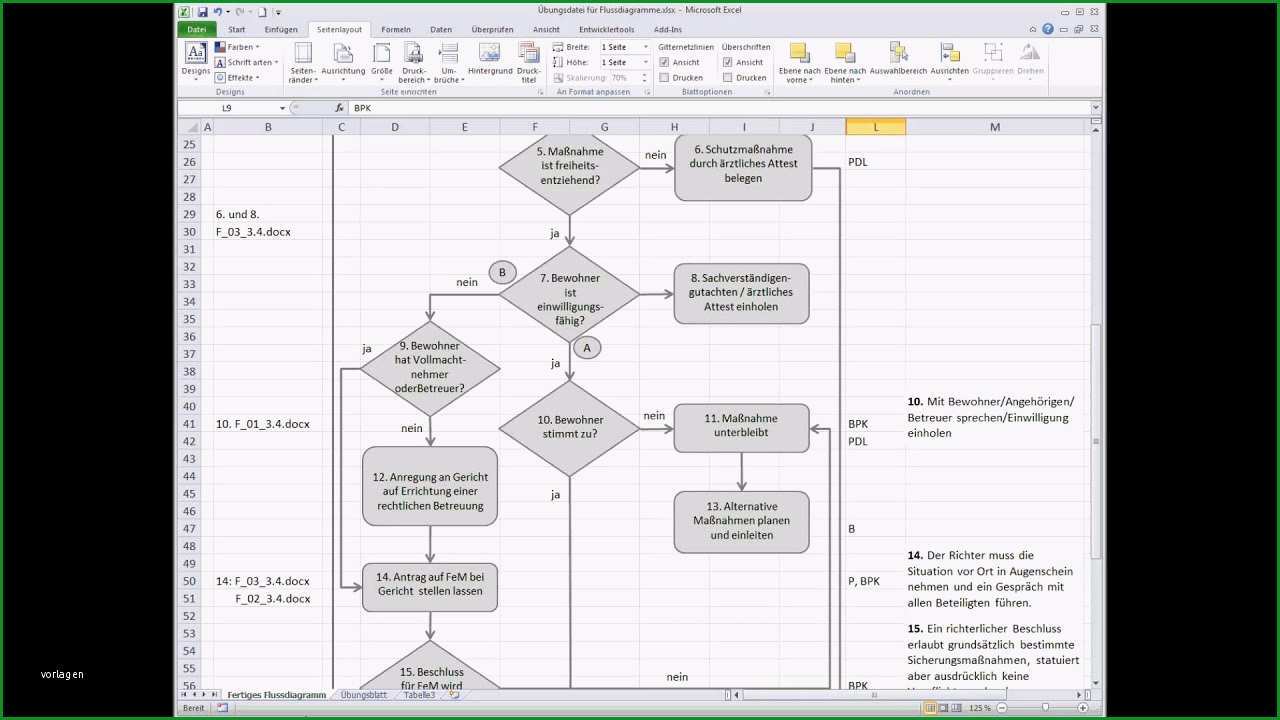Open the Effekte theme effects dropdown
This screenshot has height=720, width=1280.
pos(238,77)
